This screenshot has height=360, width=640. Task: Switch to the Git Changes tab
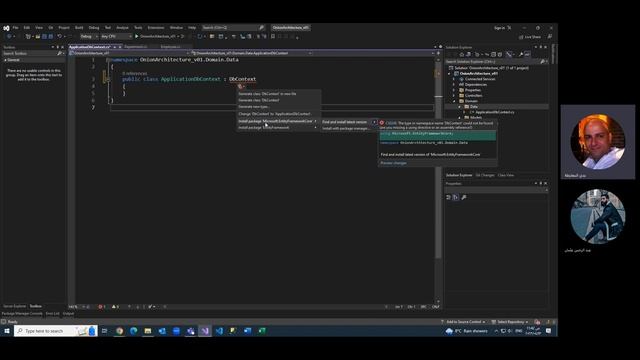[485, 175]
